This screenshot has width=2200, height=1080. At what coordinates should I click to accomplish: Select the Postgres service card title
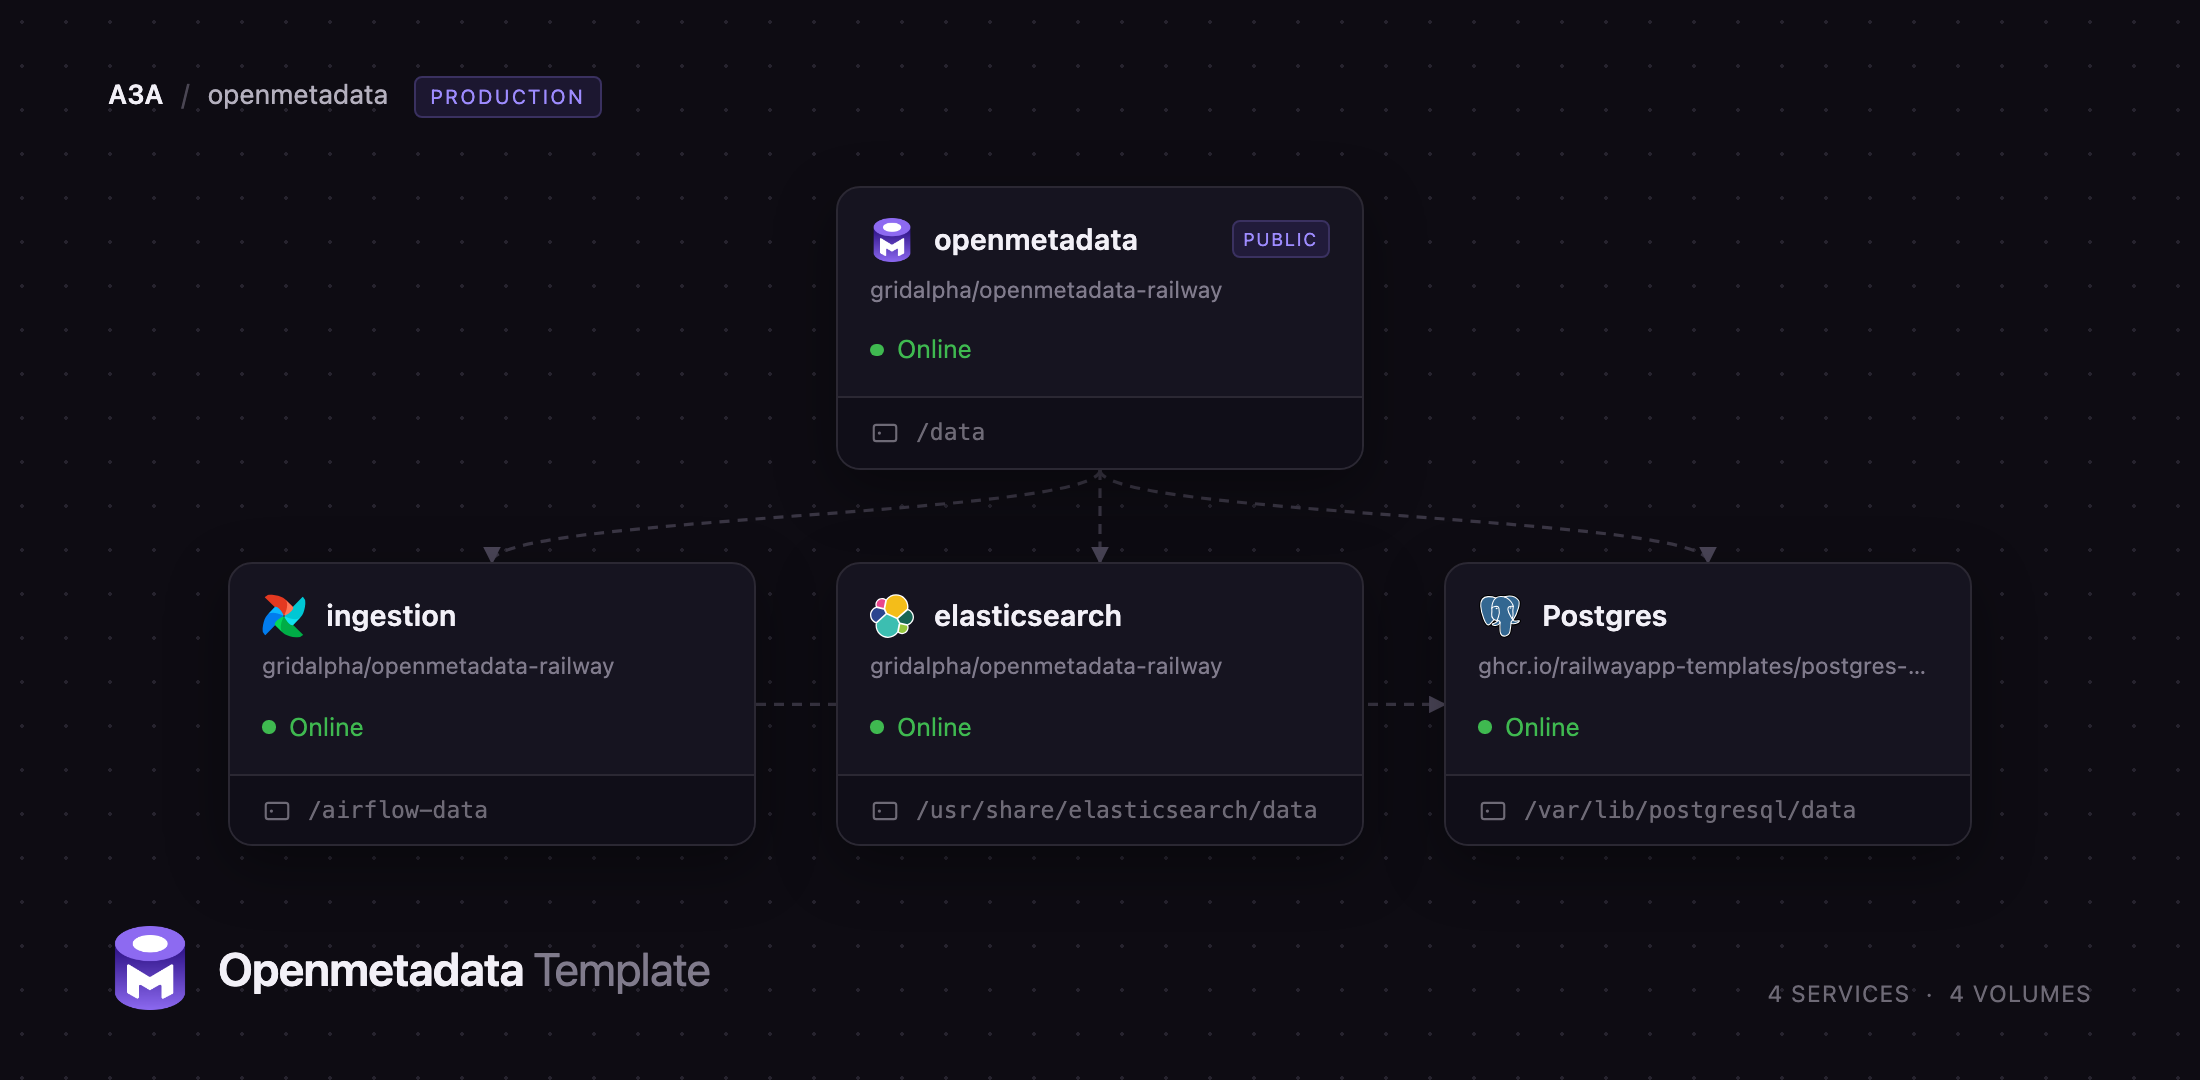1604,616
